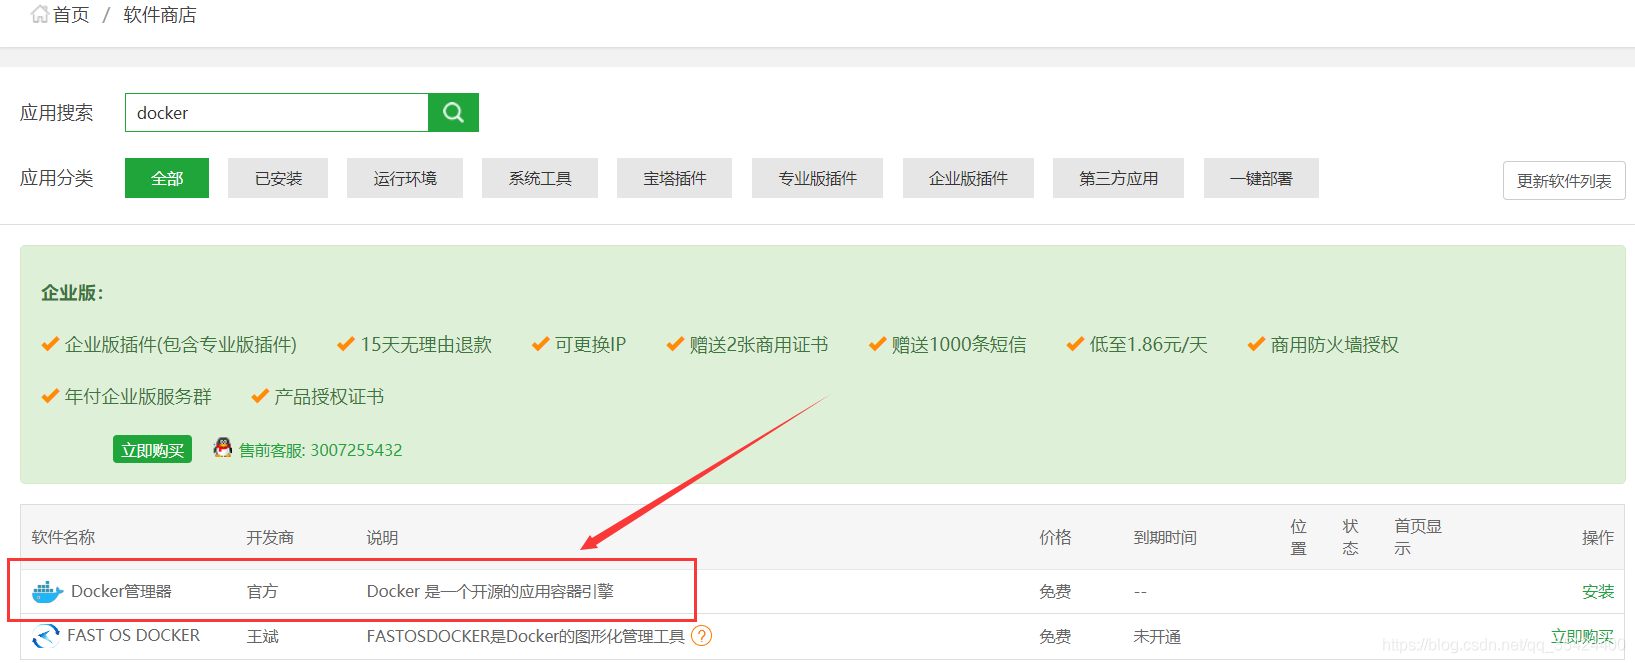Click the home icon in breadcrumb
Image resolution: width=1635 pixels, height=663 pixels.
click(x=40, y=14)
